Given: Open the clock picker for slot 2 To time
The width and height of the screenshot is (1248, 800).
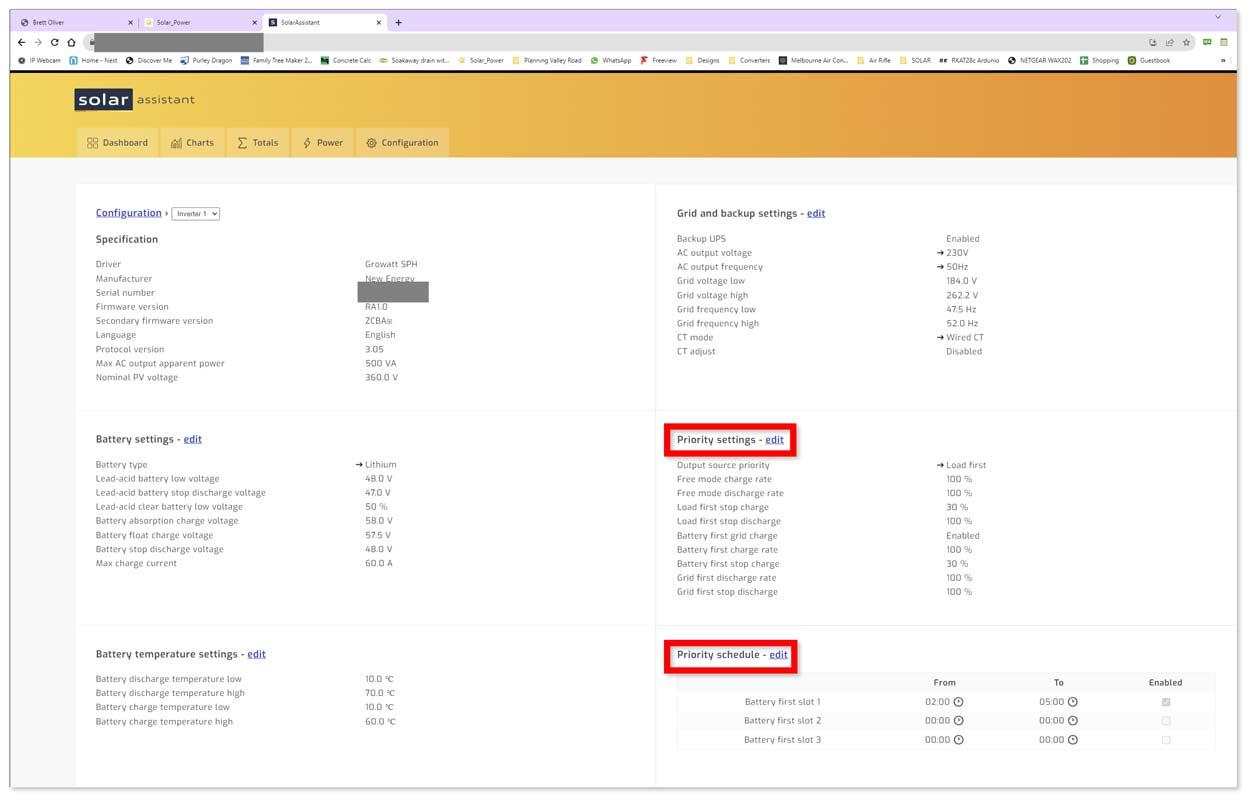Looking at the screenshot, I should point(1072,721).
